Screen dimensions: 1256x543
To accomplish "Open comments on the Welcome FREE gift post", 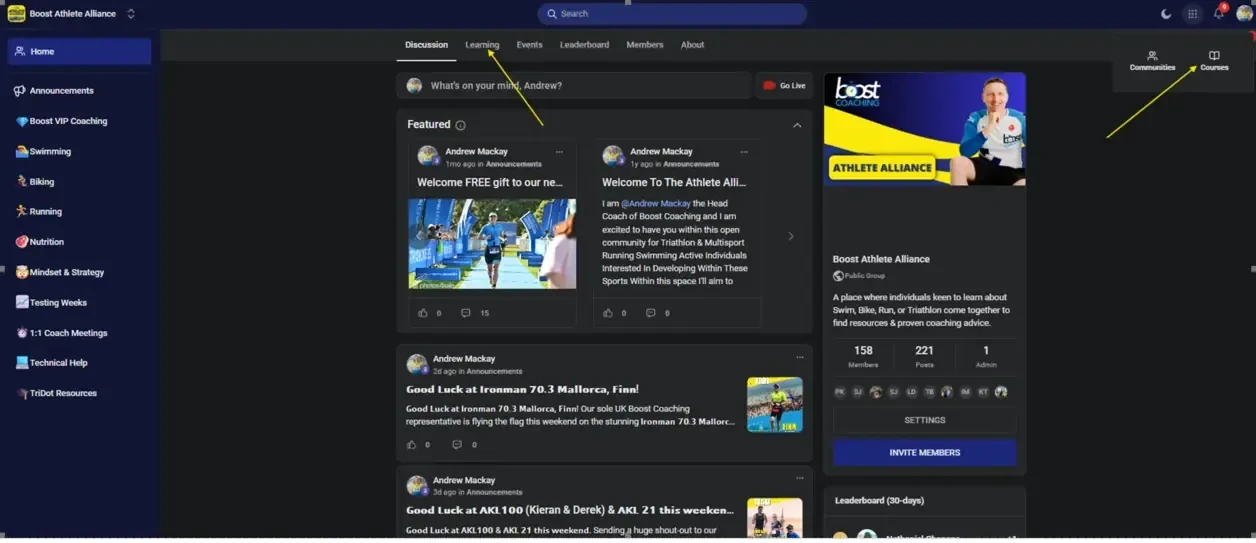I will tap(466, 313).
